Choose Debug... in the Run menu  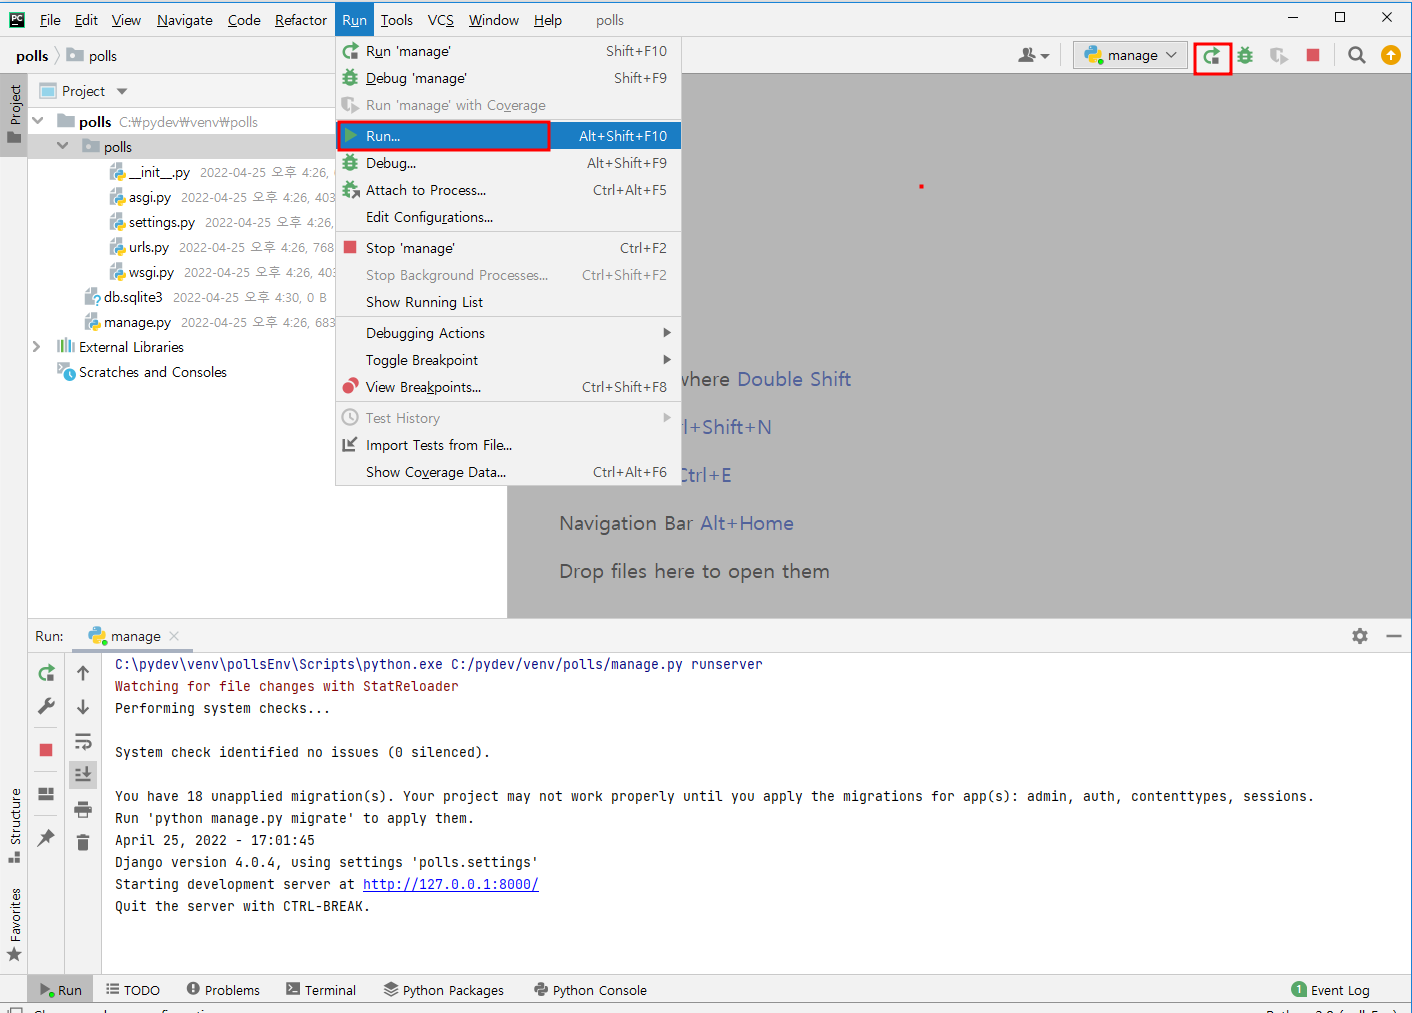508,163
